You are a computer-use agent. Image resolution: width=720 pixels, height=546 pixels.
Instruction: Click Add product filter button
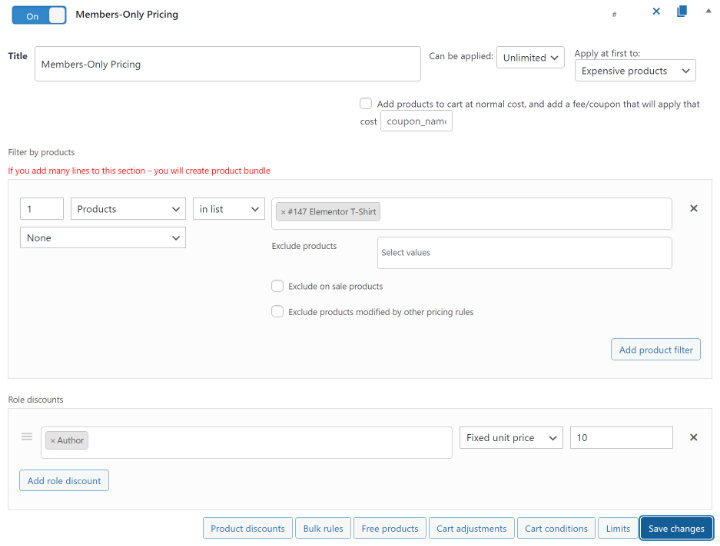[x=655, y=349]
